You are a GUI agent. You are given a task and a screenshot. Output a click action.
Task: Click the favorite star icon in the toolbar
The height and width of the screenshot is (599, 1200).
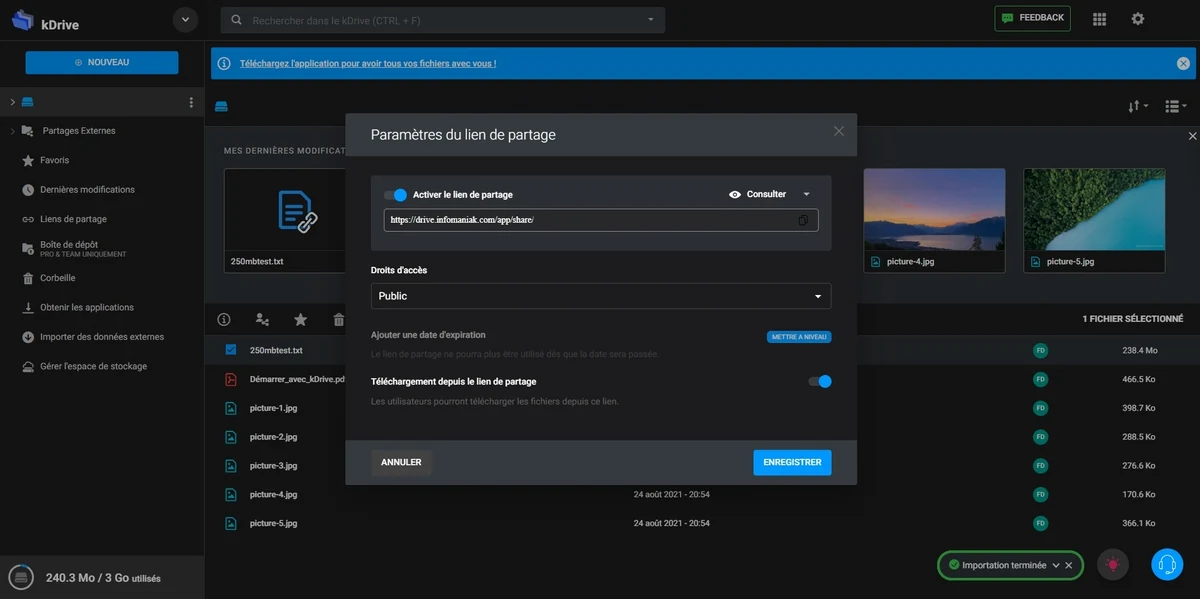click(300, 319)
